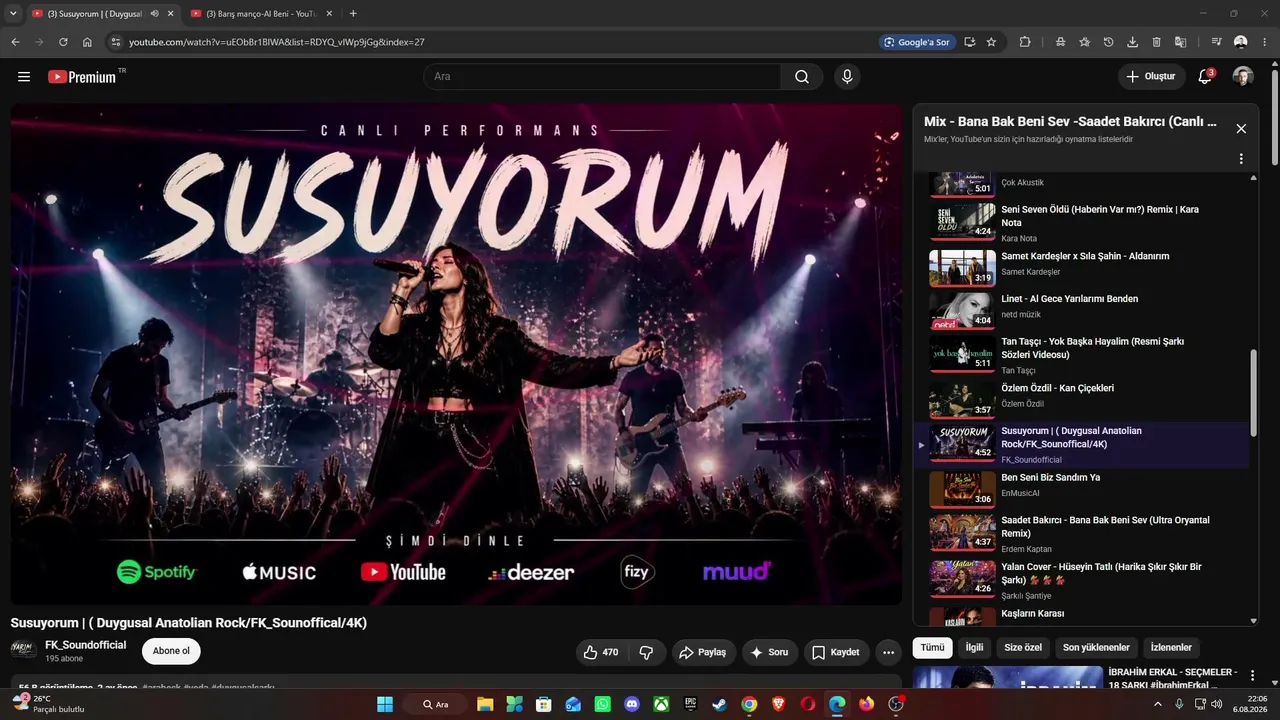Viewport: 1280px width, 720px height.
Task: Open browser history clock icon
Action: (x=1108, y=42)
